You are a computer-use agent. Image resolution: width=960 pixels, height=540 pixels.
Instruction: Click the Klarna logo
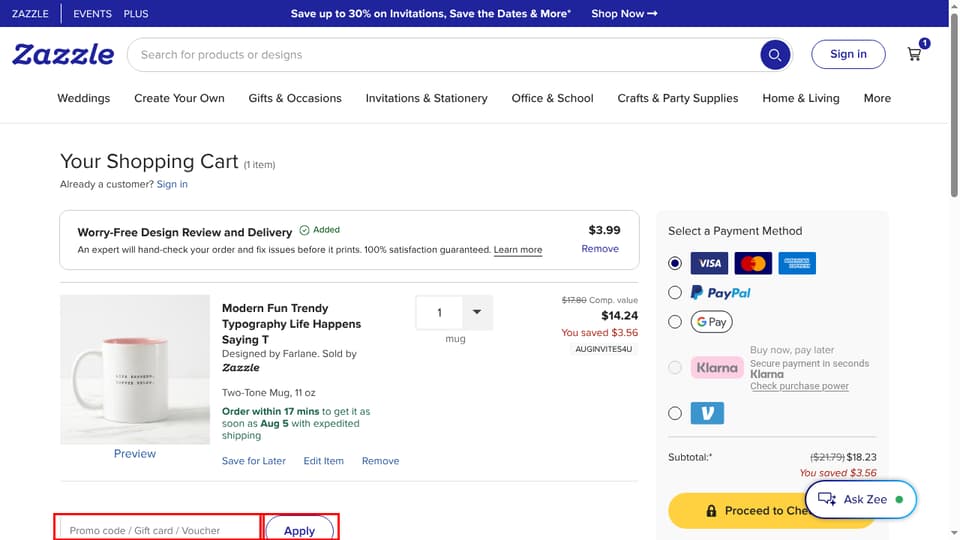pos(717,367)
